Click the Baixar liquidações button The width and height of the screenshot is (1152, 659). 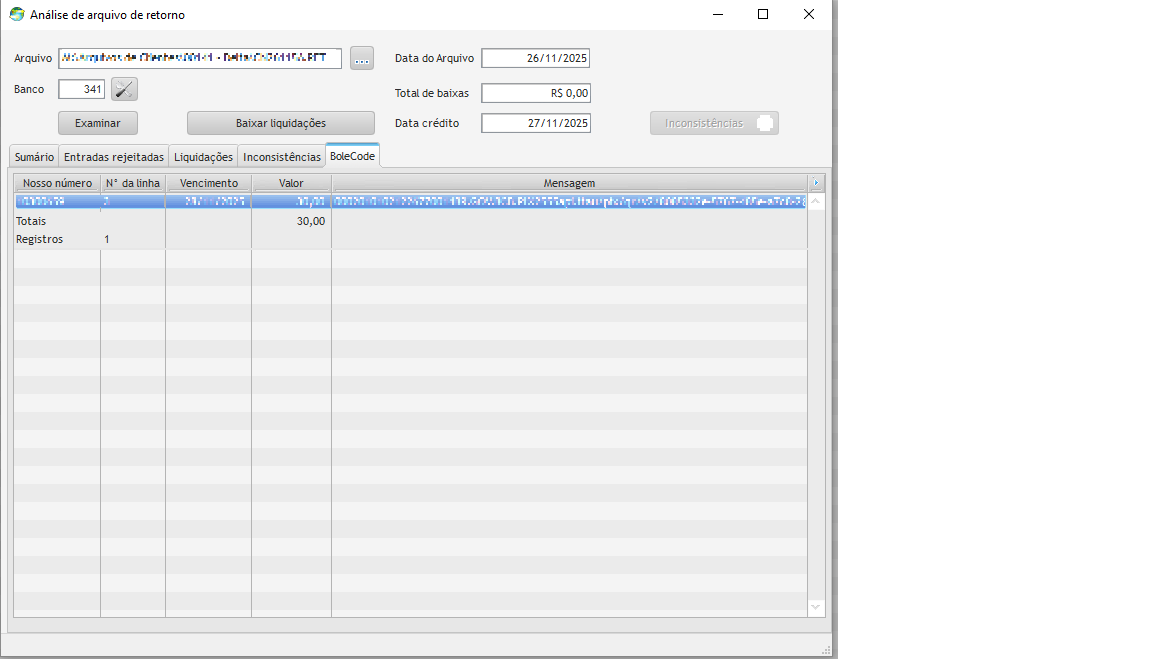280,123
